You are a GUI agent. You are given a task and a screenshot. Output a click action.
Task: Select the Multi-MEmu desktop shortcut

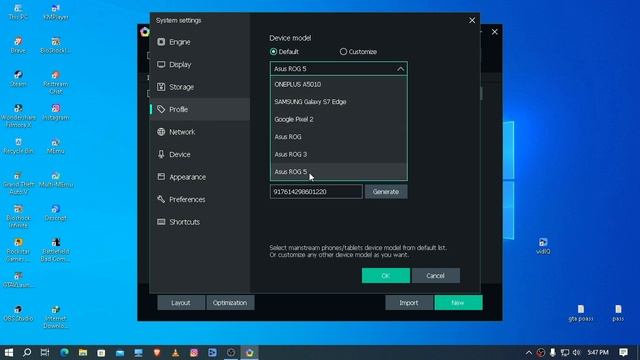pos(56,179)
